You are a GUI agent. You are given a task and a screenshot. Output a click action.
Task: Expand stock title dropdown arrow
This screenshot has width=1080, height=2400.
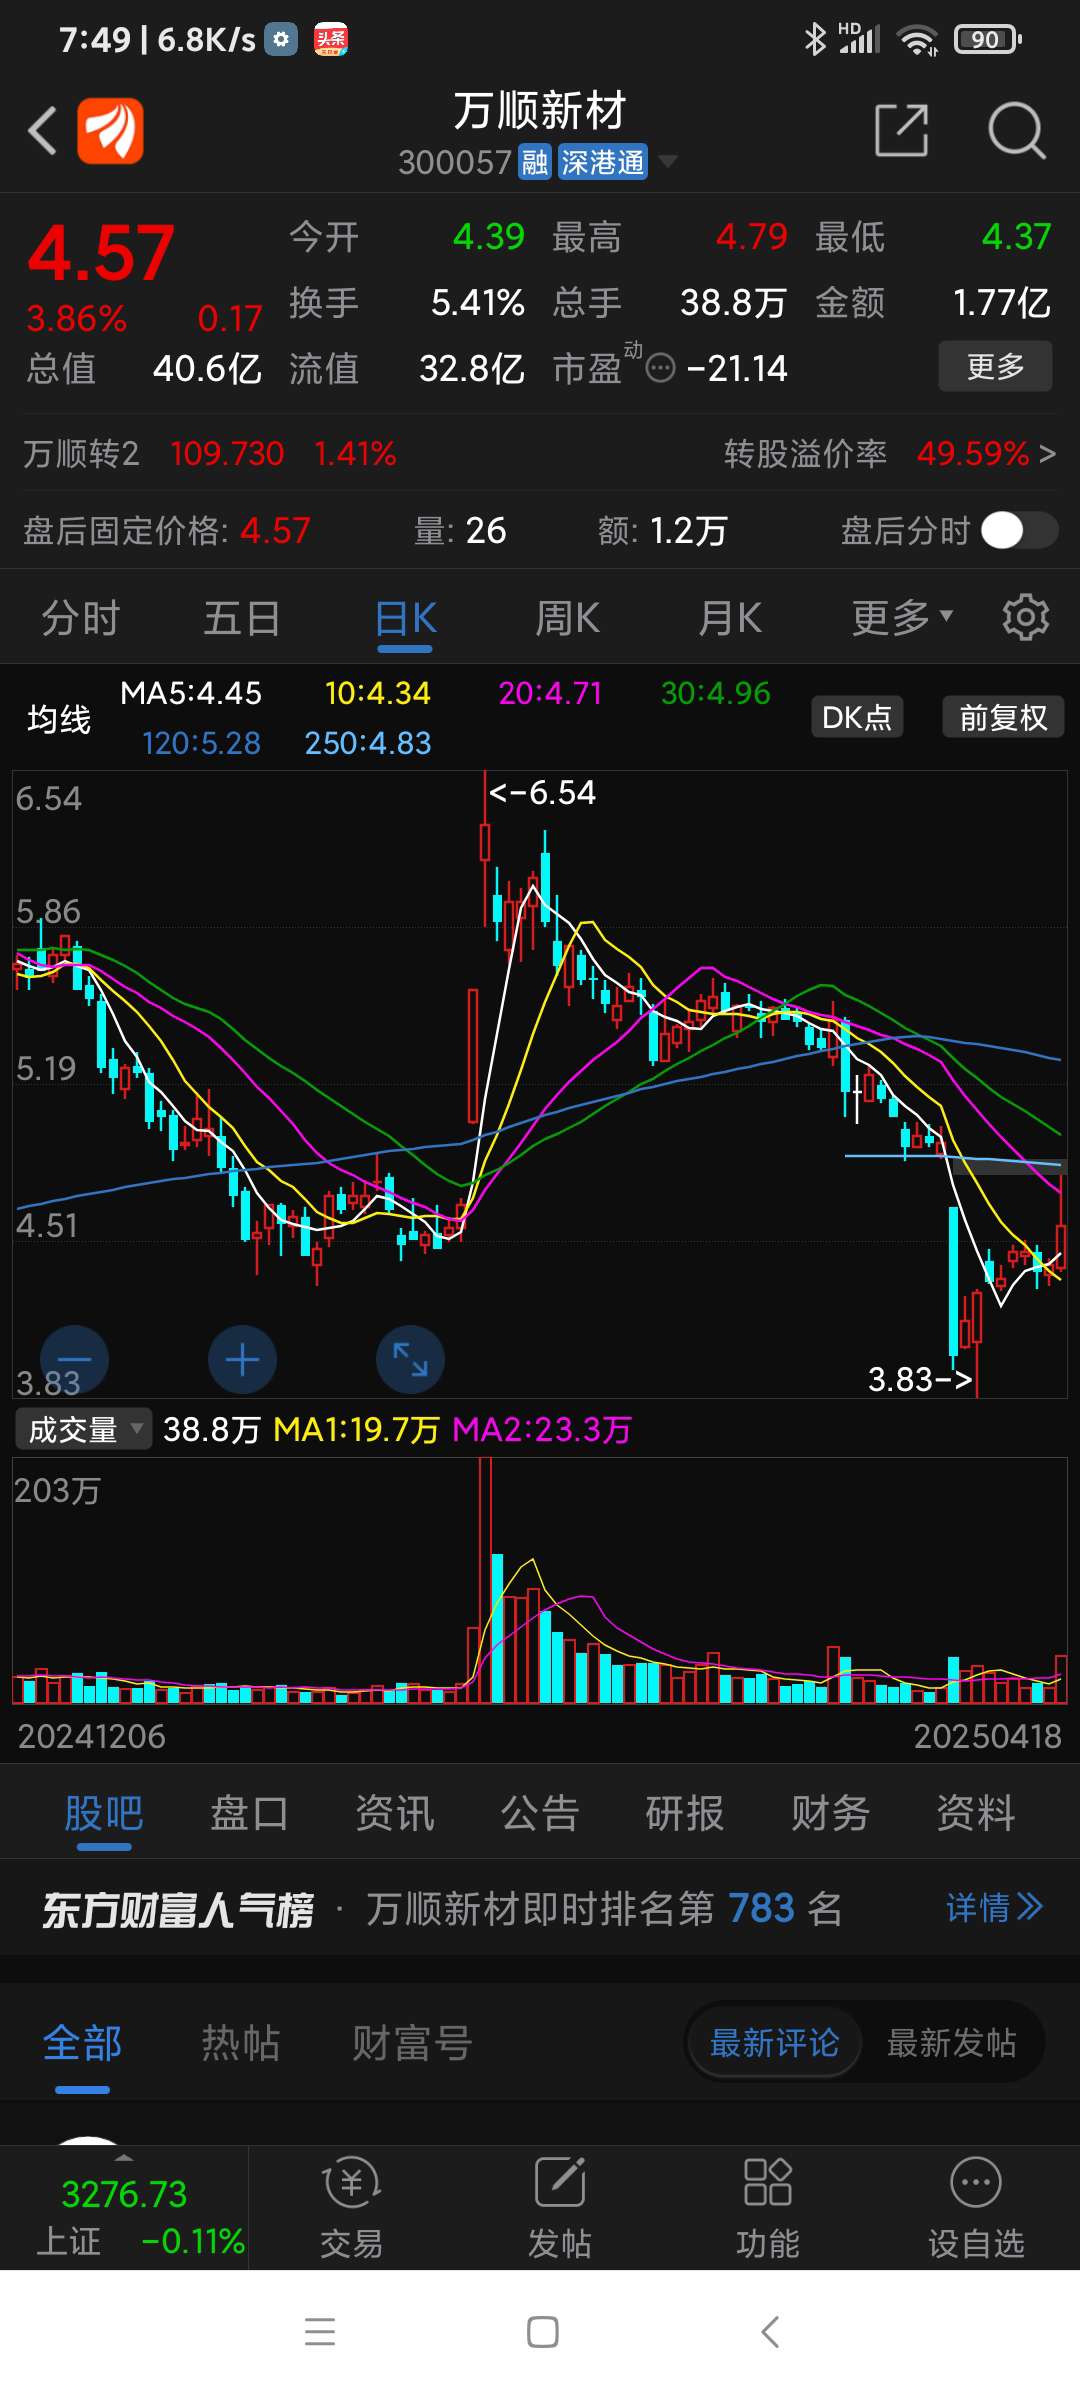coord(667,161)
